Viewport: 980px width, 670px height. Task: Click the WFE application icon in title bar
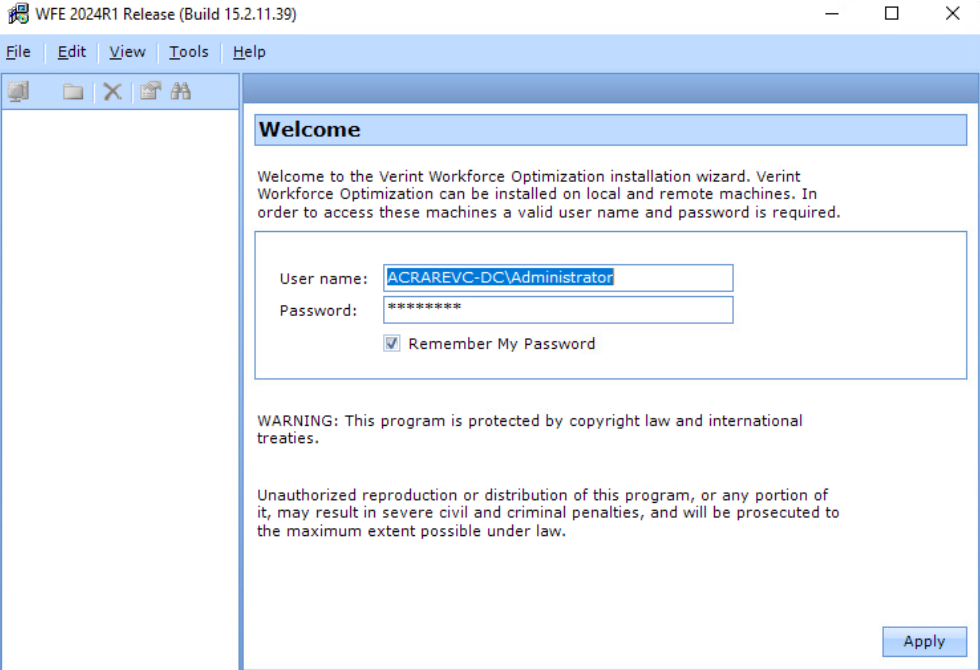coord(18,14)
